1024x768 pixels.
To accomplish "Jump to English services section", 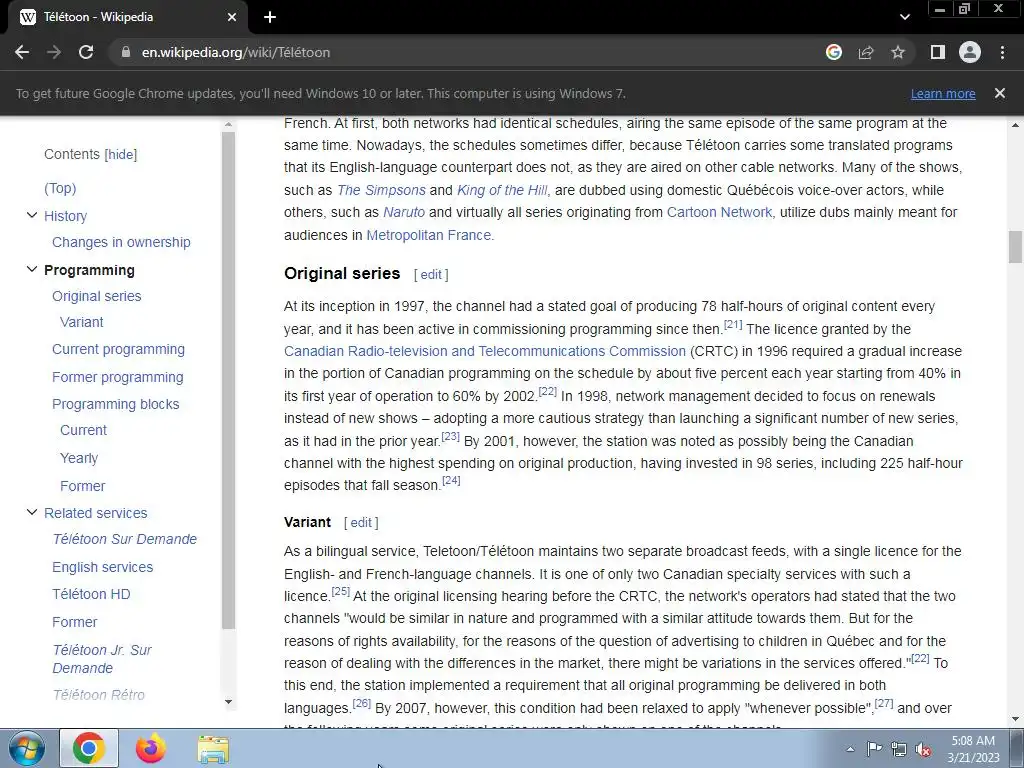I will (x=103, y=568).
